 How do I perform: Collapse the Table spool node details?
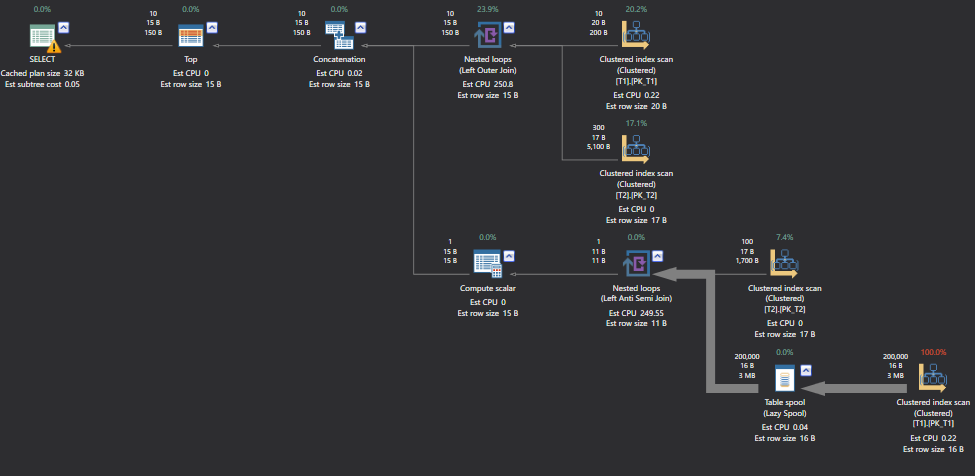click(x=807, y=368)
